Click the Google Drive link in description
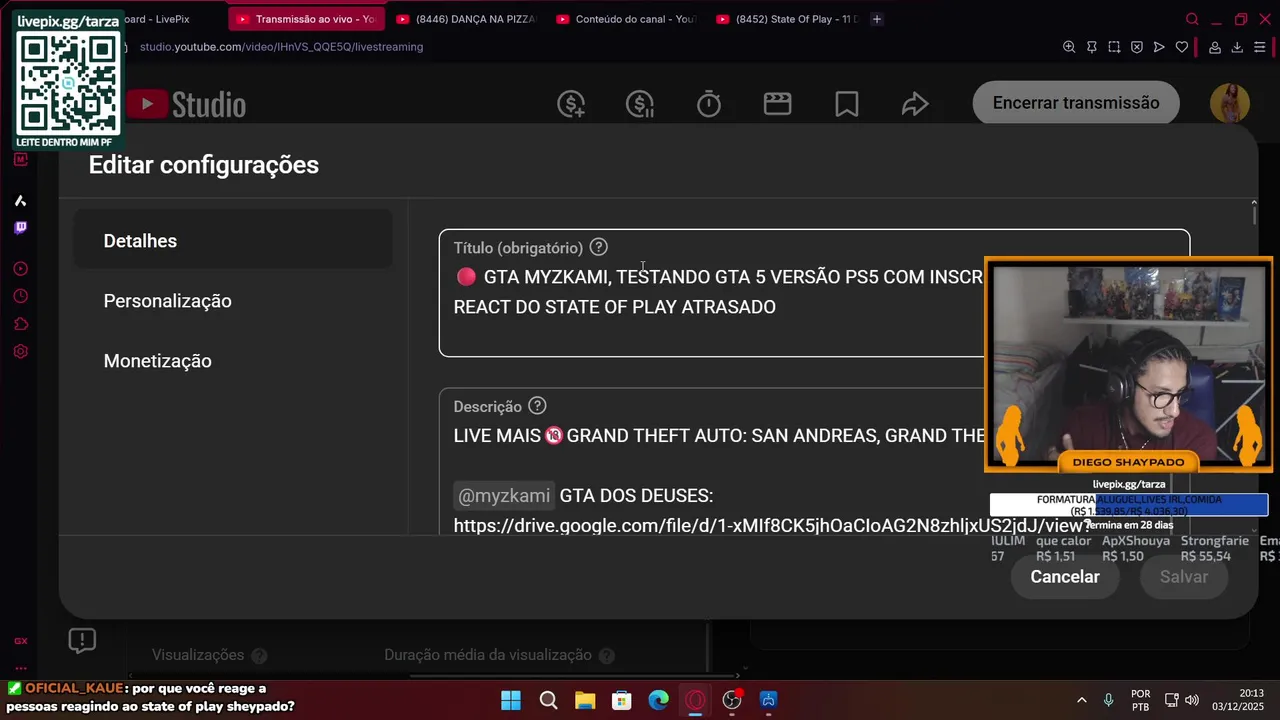1280x720 pixels. coord(770,526)
